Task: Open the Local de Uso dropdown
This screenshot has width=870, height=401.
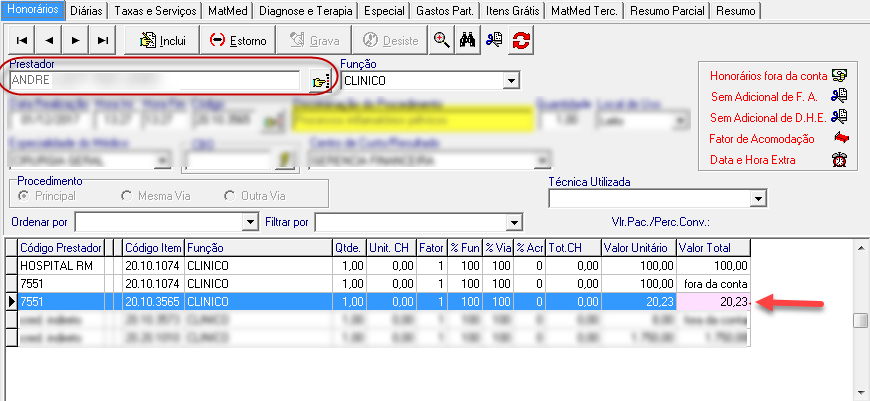Action: point(681,120)
